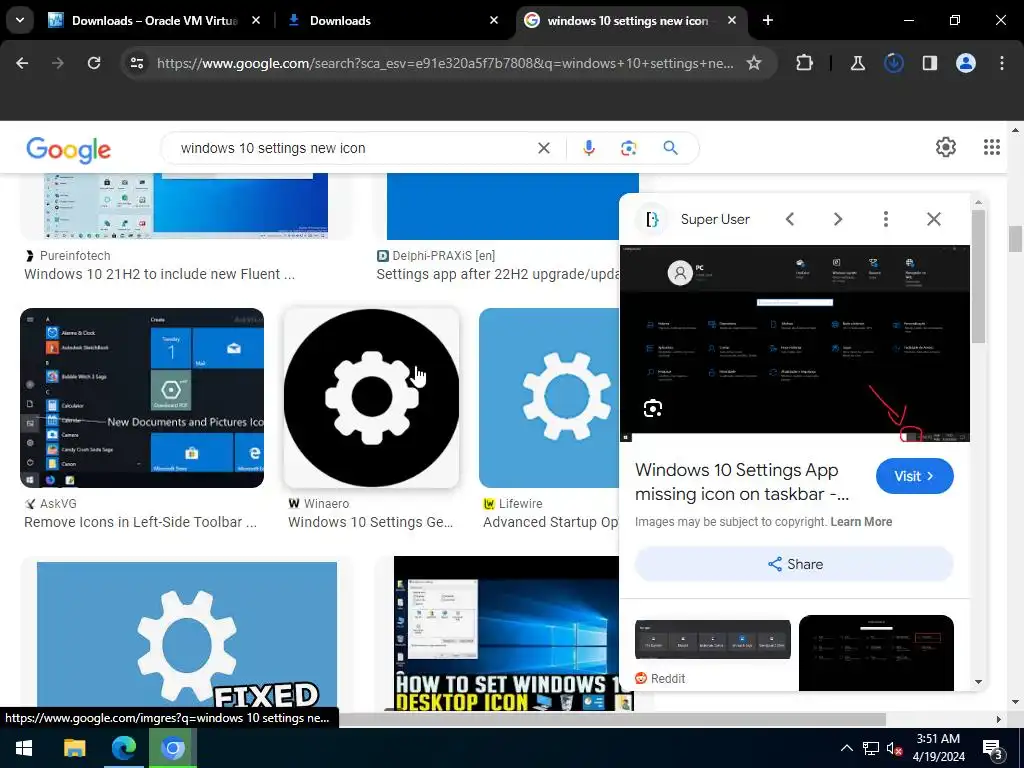Click the Super User source name
Image resolution: width=1024 pixels, height=768 pixels.
(x=715, y=219)
